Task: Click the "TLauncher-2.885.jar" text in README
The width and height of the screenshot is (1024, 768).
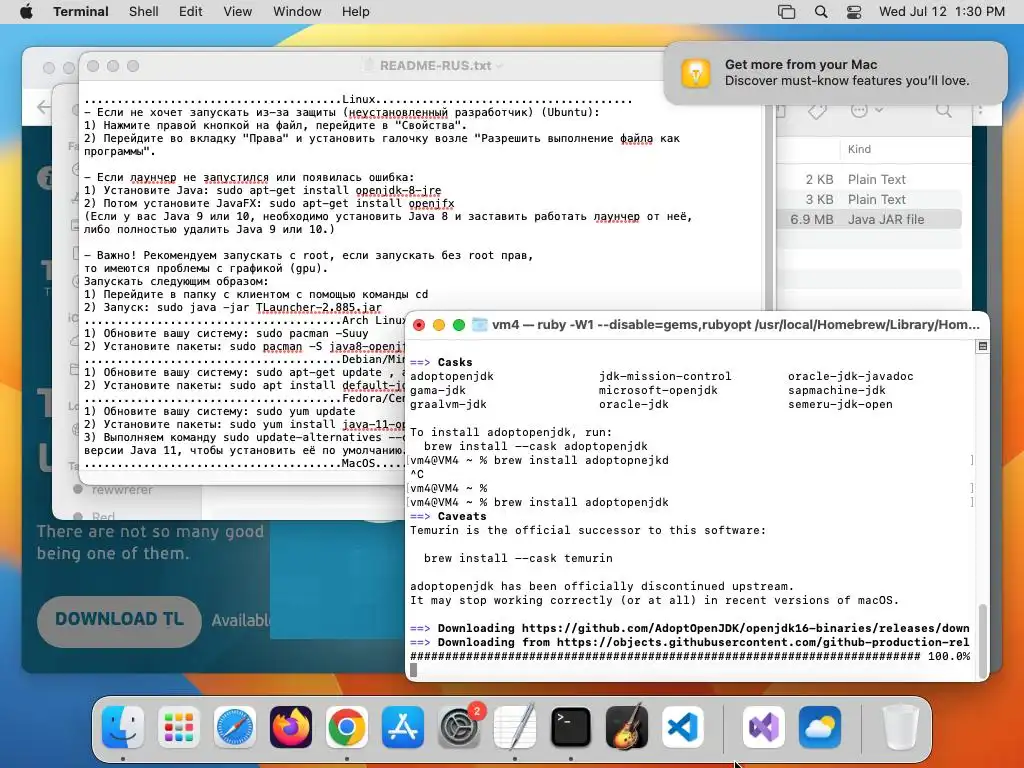Action: pos(319,308)
